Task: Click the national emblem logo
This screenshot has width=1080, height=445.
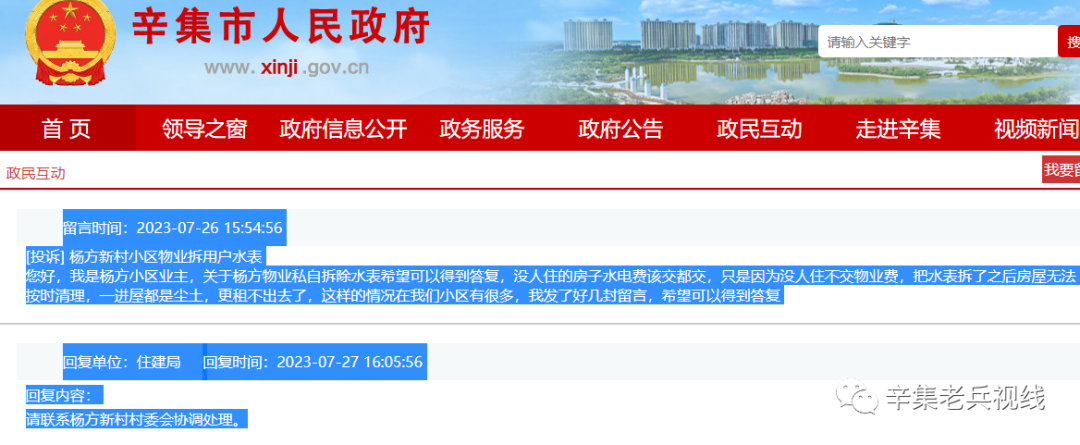Action: click(70, 43)
